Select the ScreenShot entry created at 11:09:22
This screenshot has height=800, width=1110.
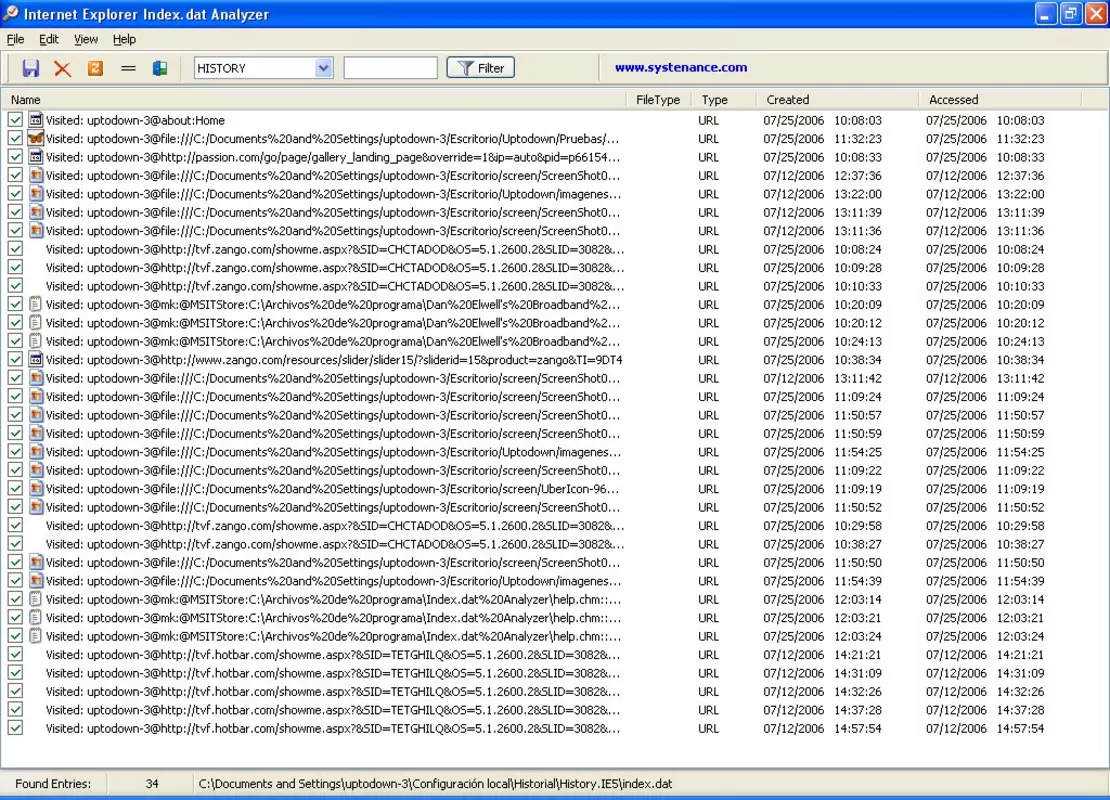click(x=333, y=470)
